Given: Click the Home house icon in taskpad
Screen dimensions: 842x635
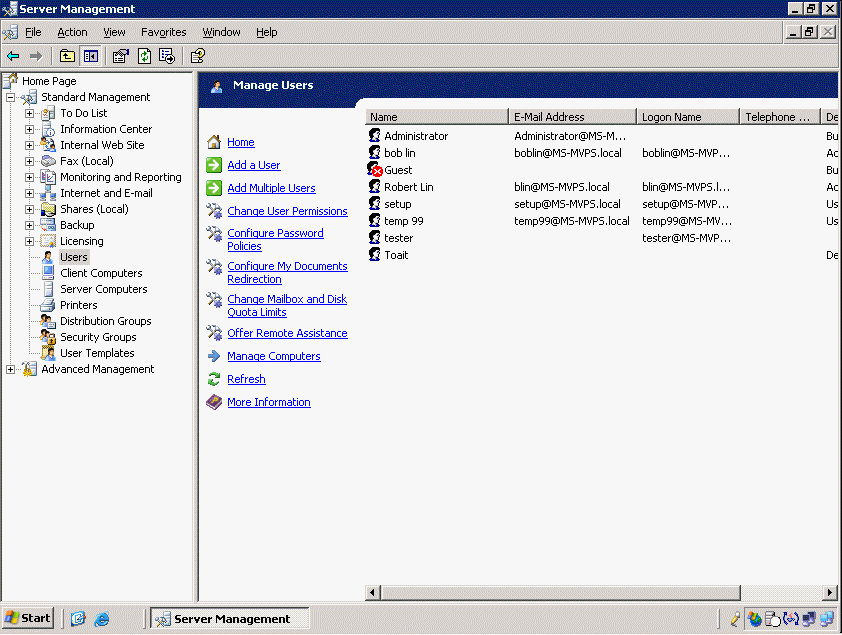Looking at the screenshot, I should 214,142.
